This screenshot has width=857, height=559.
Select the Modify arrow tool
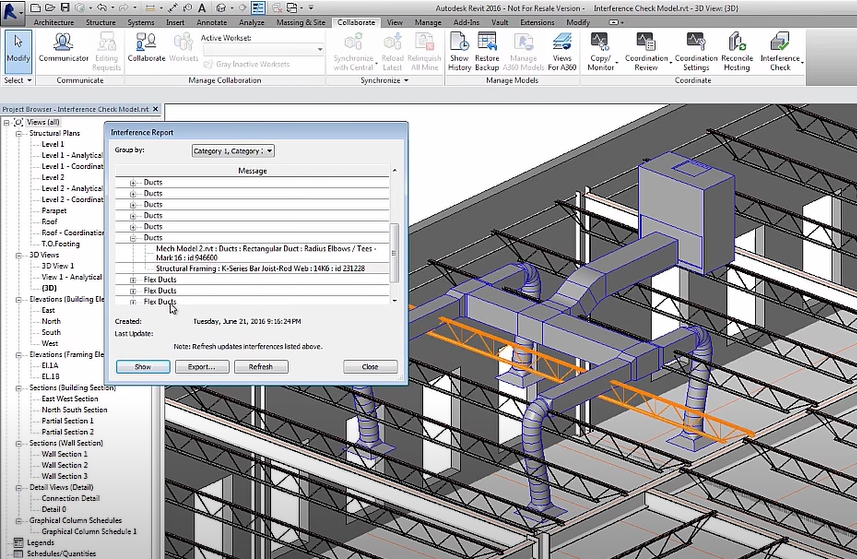pos(18,50)
